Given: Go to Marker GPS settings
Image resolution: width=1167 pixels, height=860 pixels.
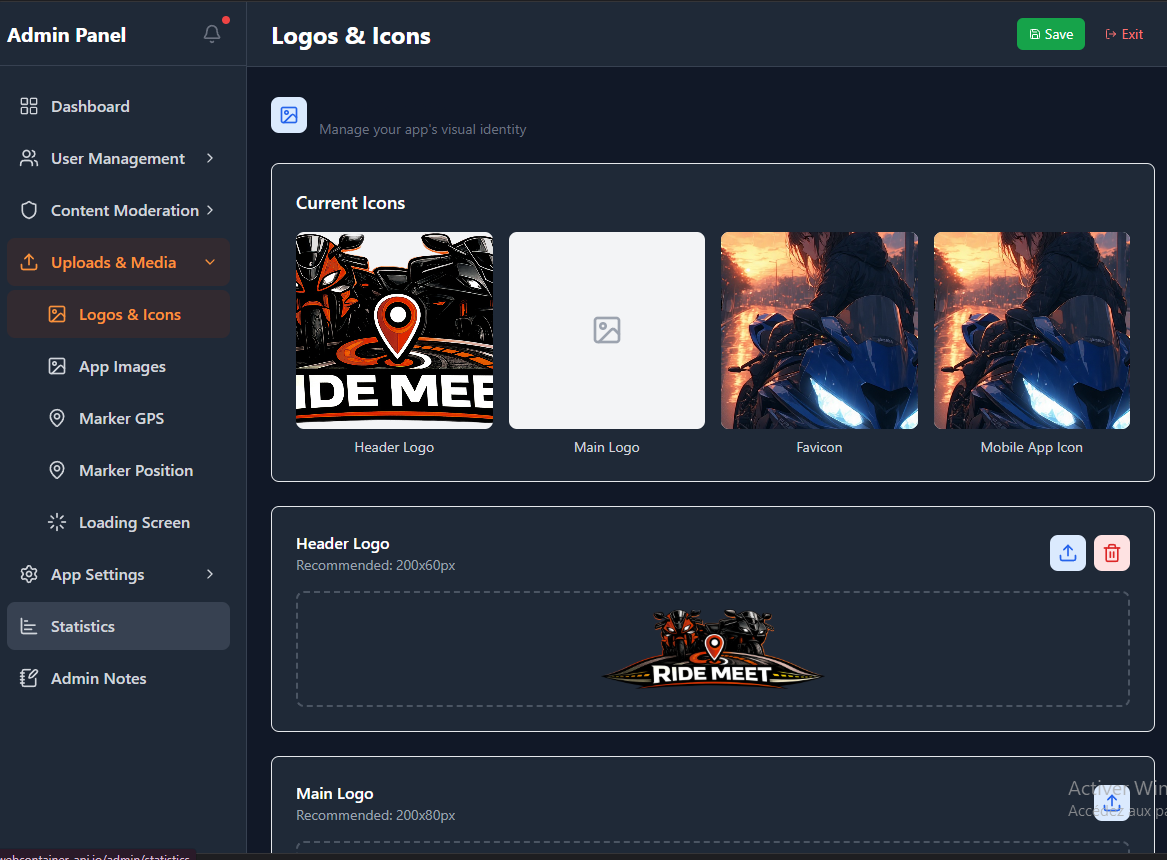Looking at the screenshot, I should (121, 418).
